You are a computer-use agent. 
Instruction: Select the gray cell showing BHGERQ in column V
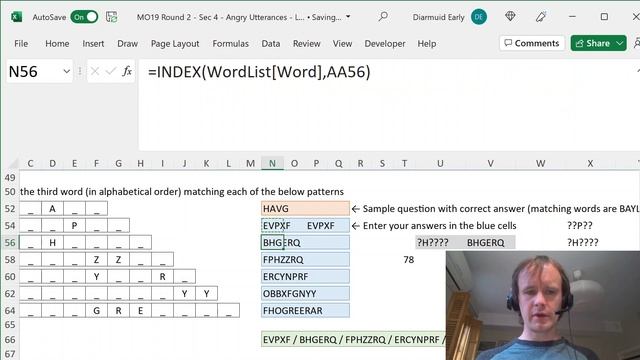point(490,242)
